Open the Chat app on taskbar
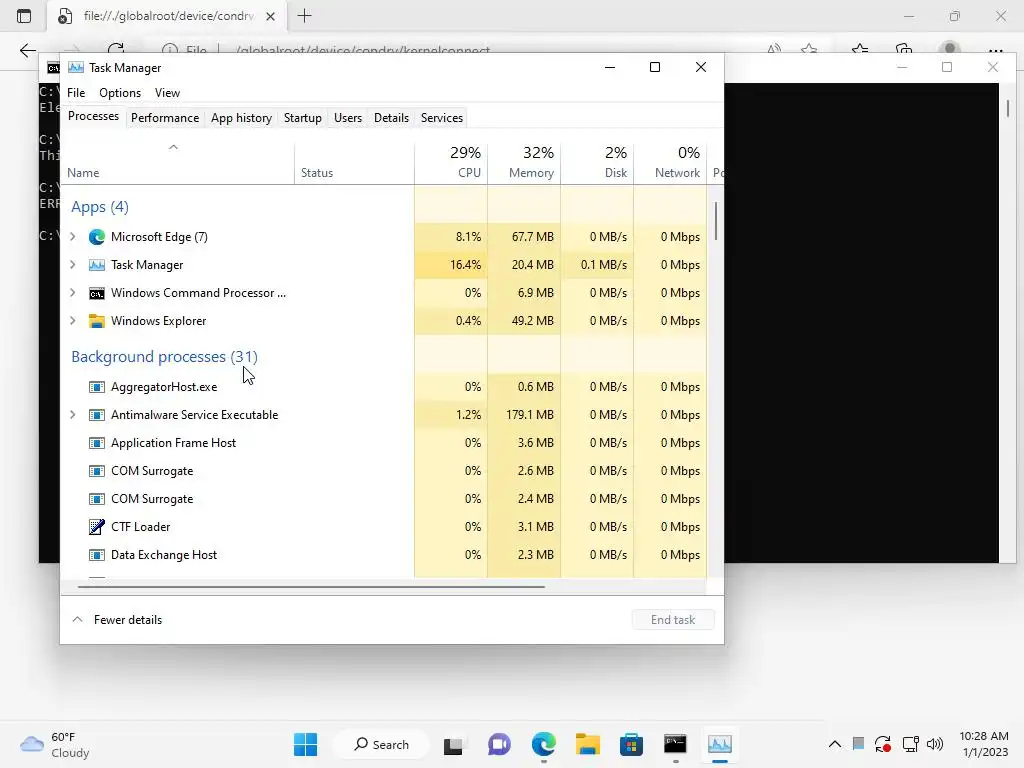Viewport: 1024px width, 768px height. coord(499,744)
